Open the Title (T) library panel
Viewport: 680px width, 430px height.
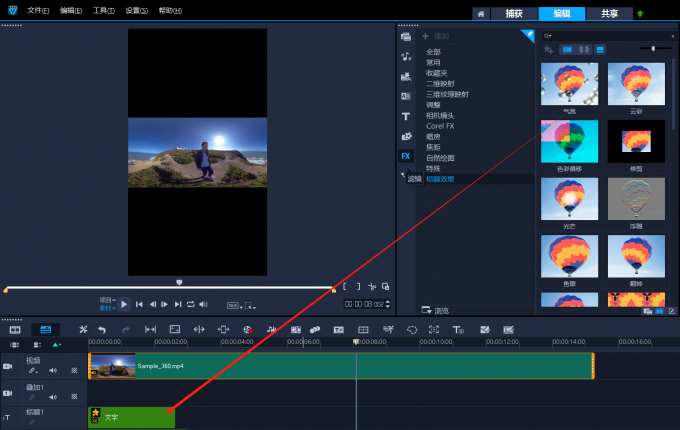pos(405,116)
